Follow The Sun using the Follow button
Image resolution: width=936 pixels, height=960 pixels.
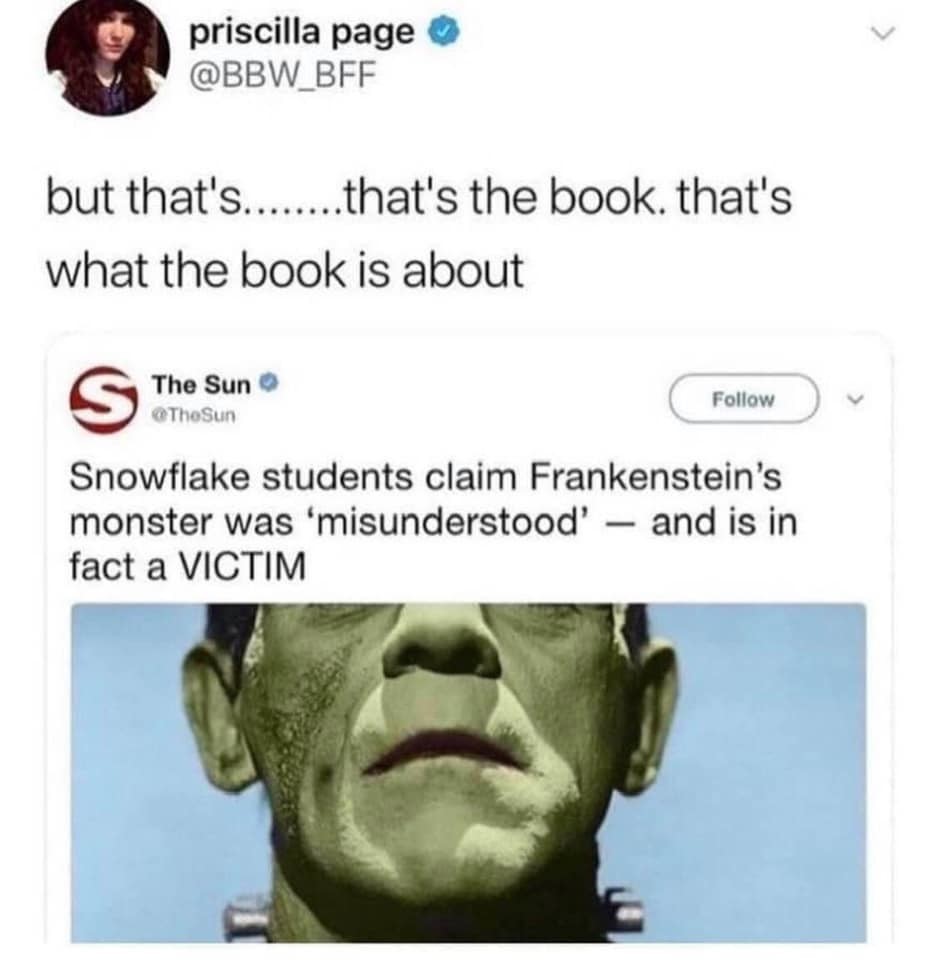pyautogui.click(x=744, y=399)
